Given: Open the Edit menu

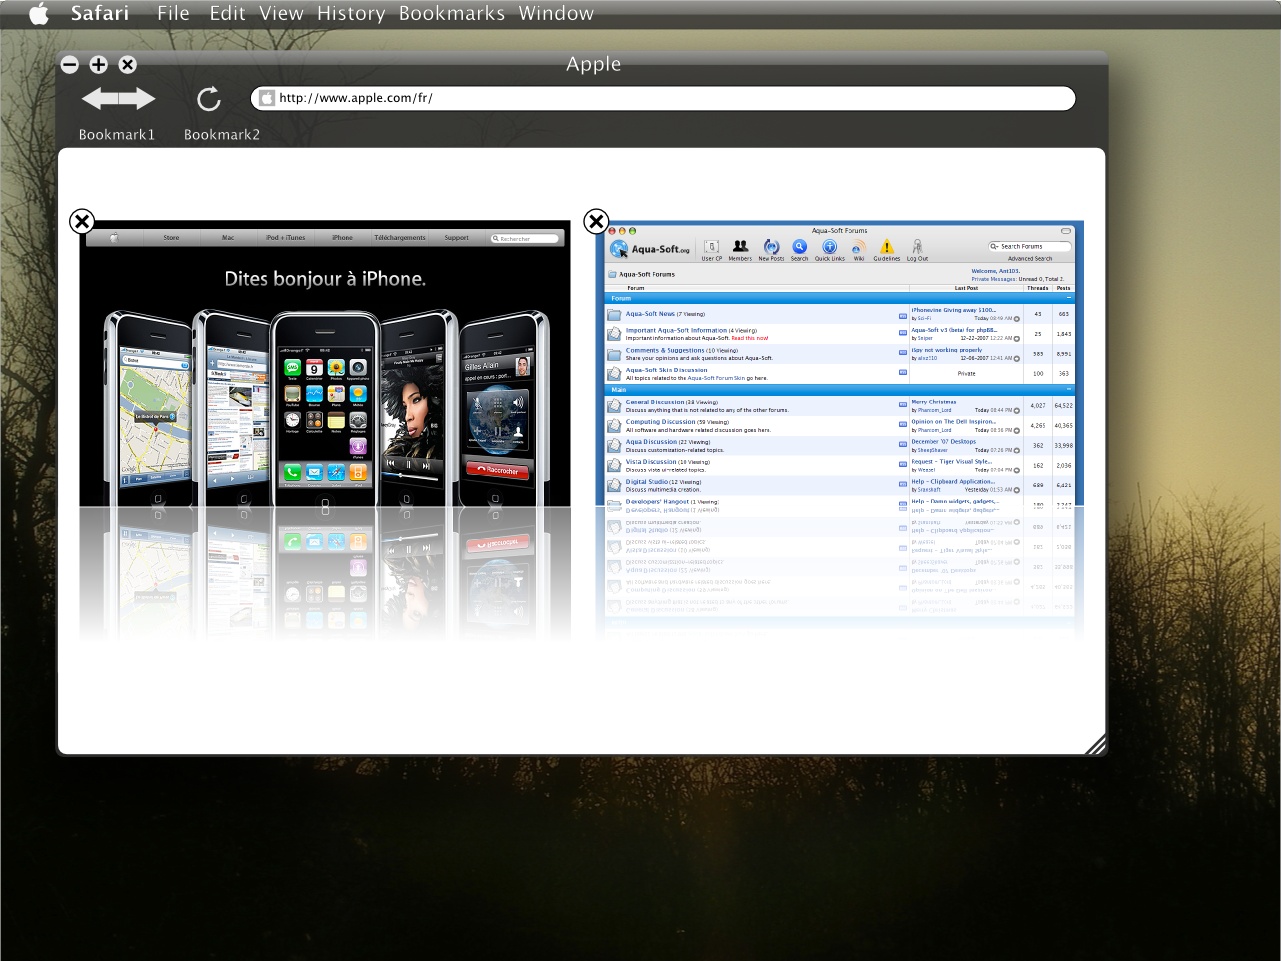Looking at the screenshot, I should click(x=227, y=13).
